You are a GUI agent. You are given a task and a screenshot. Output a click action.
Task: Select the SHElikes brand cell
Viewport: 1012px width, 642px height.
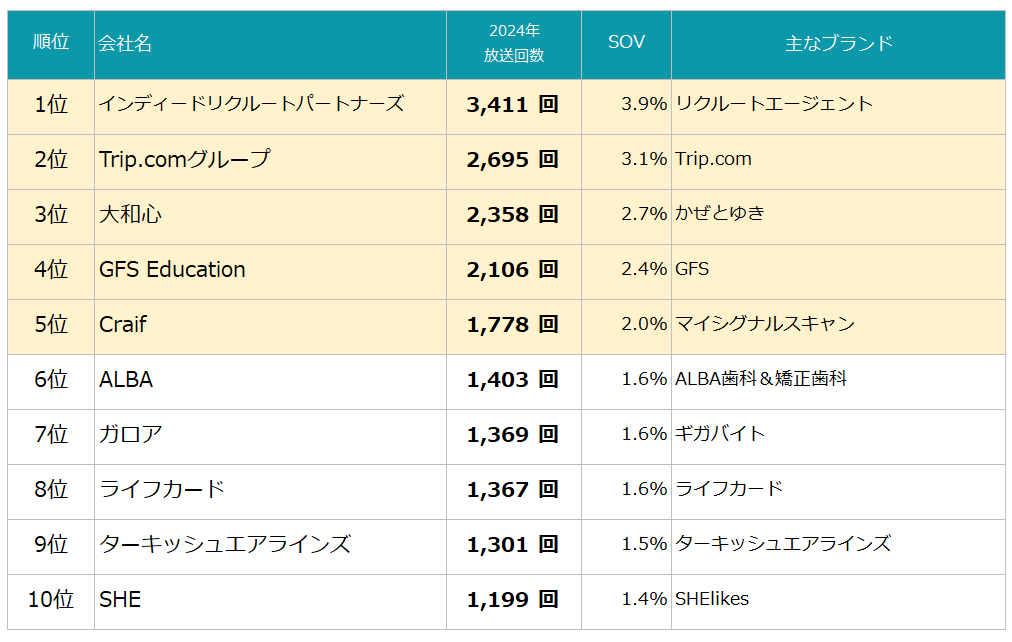(712, 599)
